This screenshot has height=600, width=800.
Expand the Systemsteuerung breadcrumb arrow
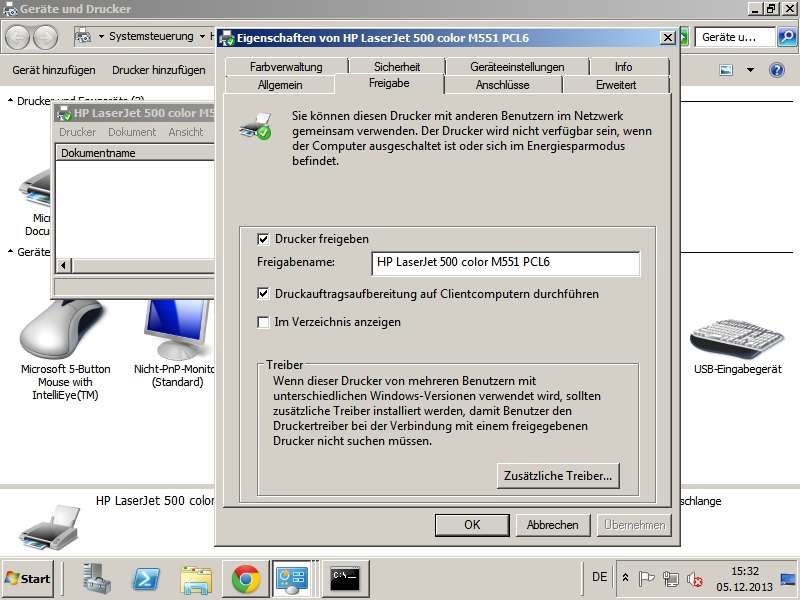click(x=203, y=36)
